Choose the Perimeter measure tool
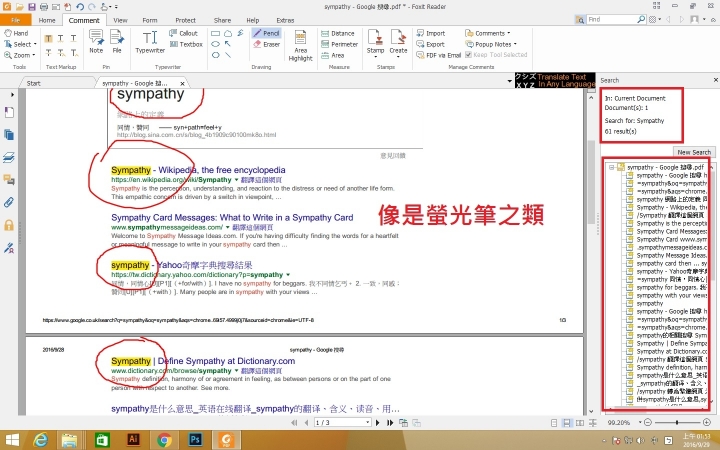The height and width of the screenshot is (450, 720). coord(339,44)
